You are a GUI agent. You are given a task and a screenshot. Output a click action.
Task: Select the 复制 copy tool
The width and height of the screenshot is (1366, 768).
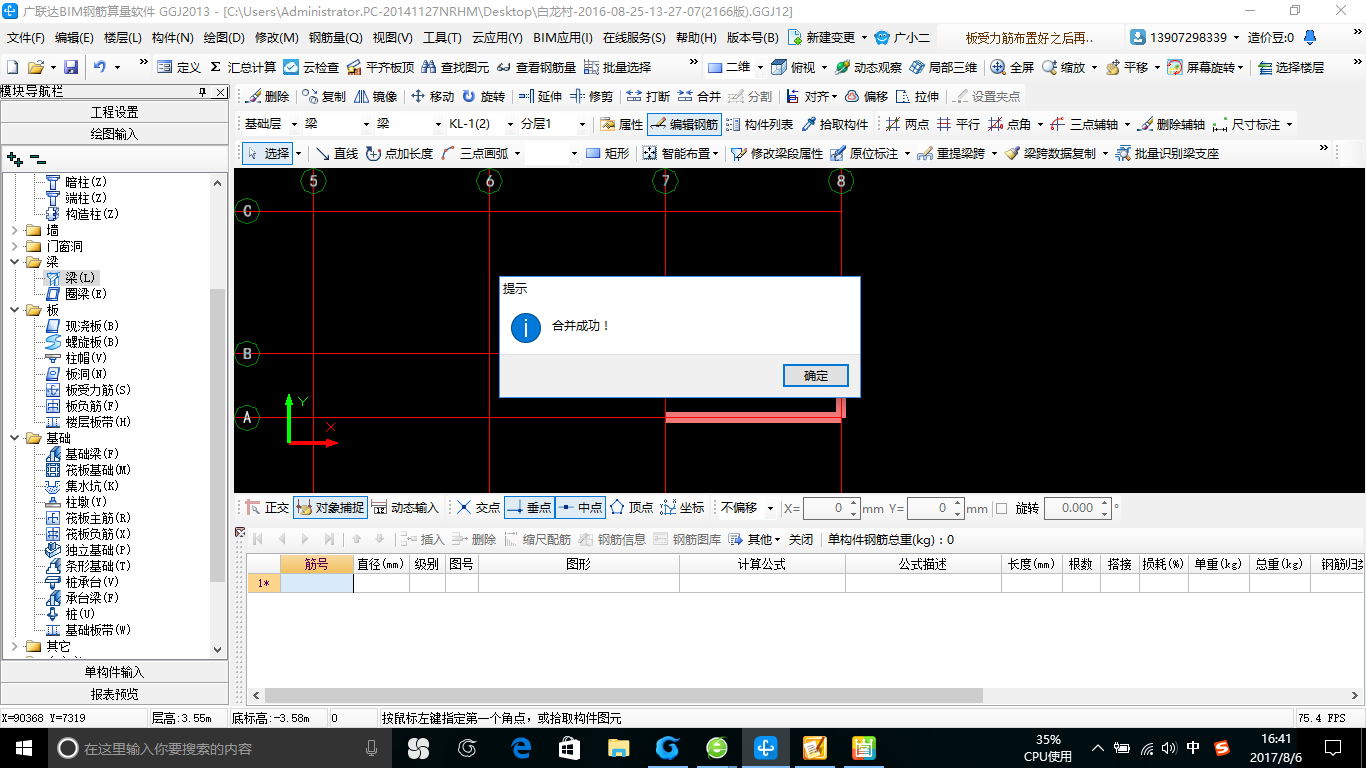[323, 97]
